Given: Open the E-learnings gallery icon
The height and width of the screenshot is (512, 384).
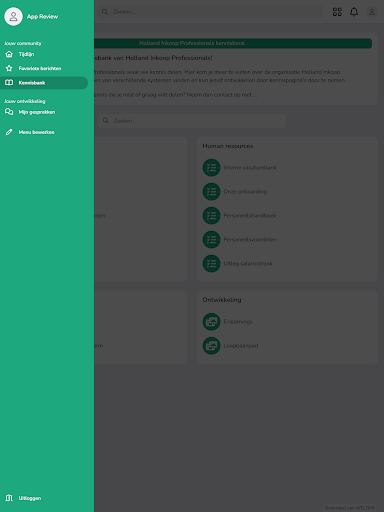Looking at the screenshot, I should (x=211, y=322).
